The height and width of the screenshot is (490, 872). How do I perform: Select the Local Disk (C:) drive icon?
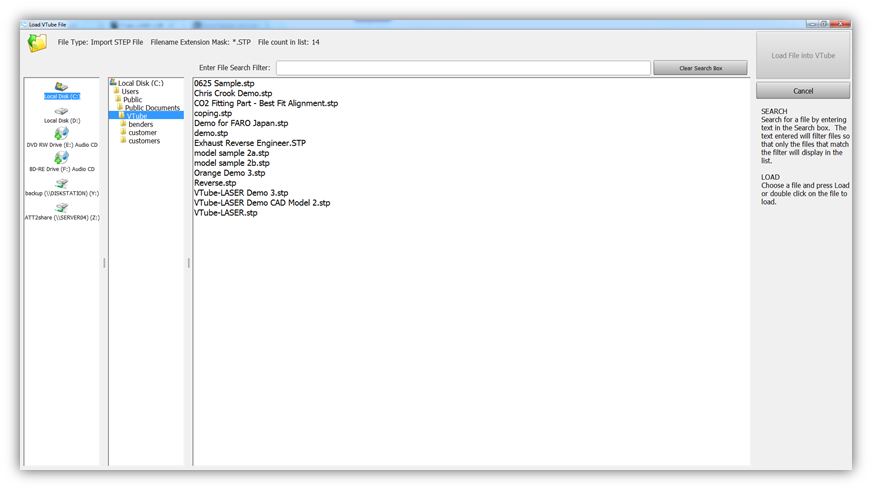click(x=62, y=88)
